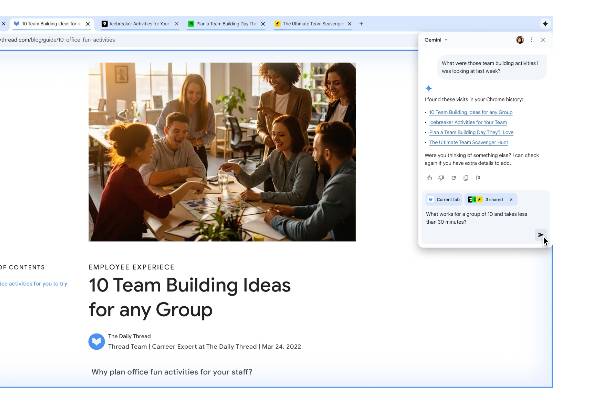
Task: Open the profile avatar in Gemini panel header
Action: (520, 40)
